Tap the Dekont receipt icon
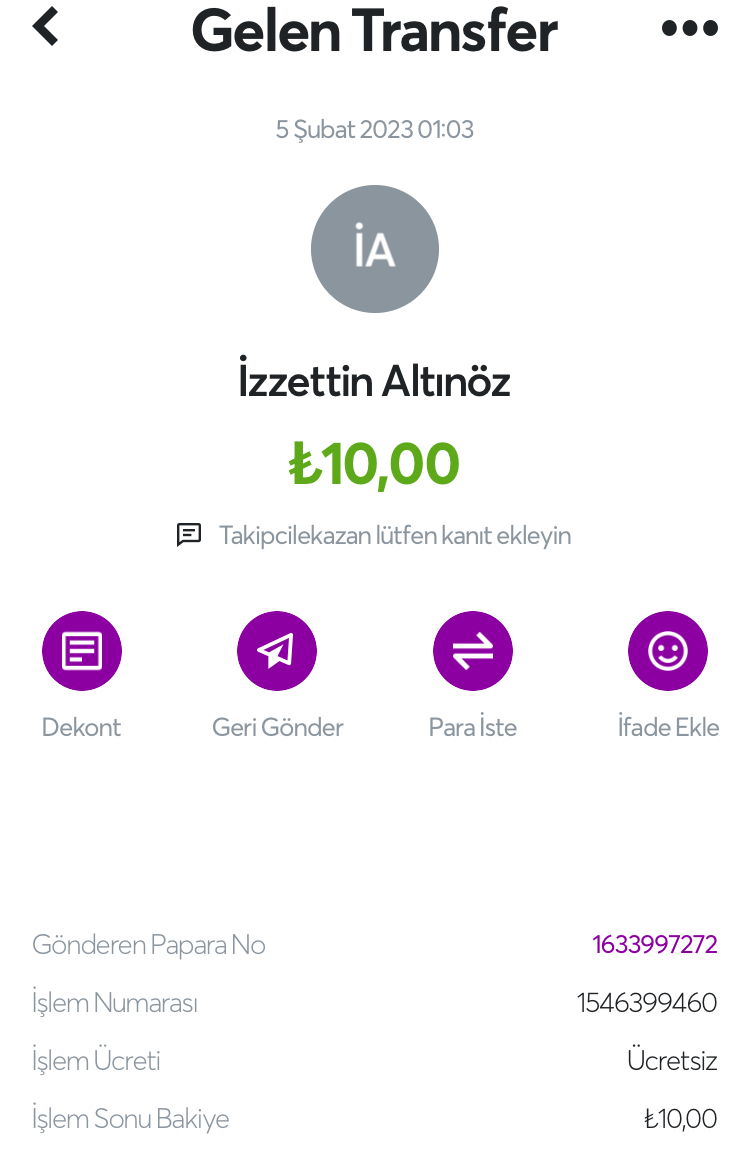Viewport: 750px width, 1176px height. tap(82, 651)
